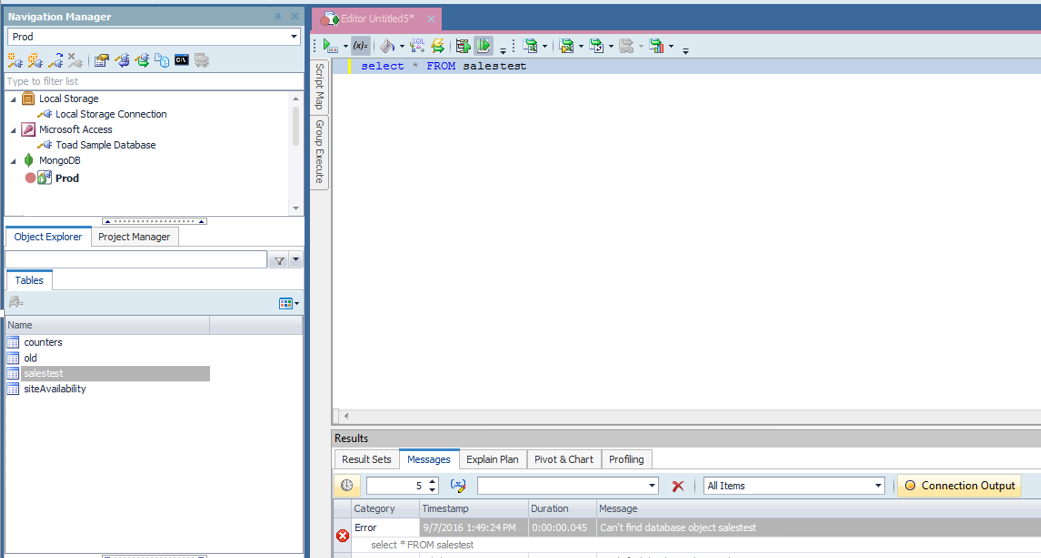Click the clock history icon in Messages
The image size is (1041, 558).
click(x=347, y=486)
